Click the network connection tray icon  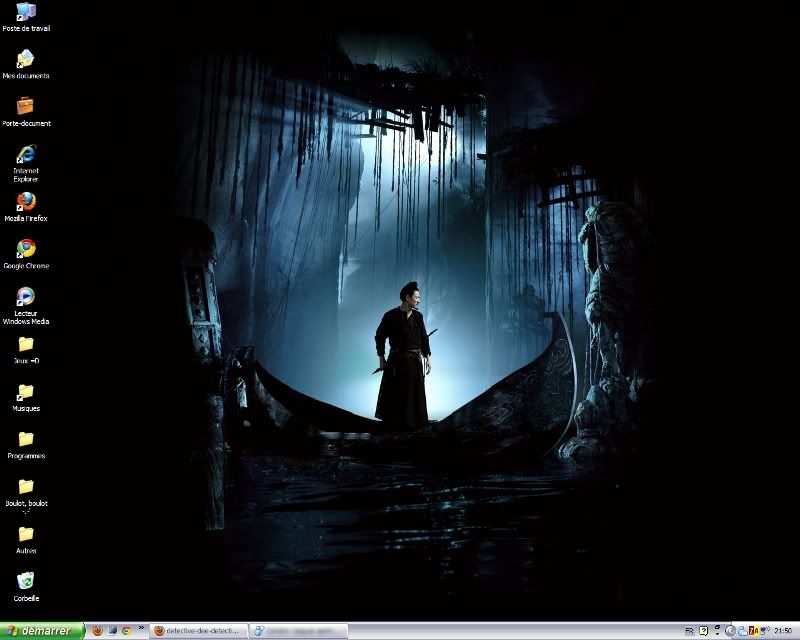pyautogui.click(x=764, y=631)
